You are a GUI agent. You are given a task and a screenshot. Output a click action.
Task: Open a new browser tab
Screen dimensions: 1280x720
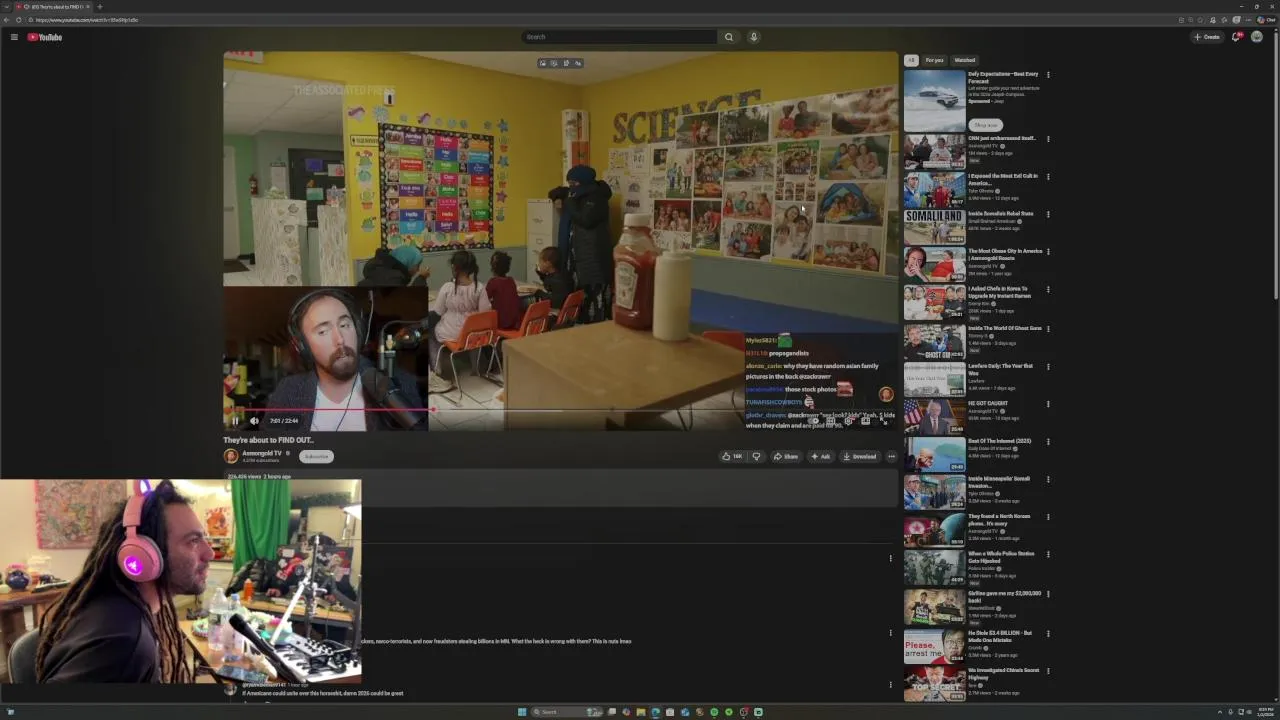tap(99, 7)
